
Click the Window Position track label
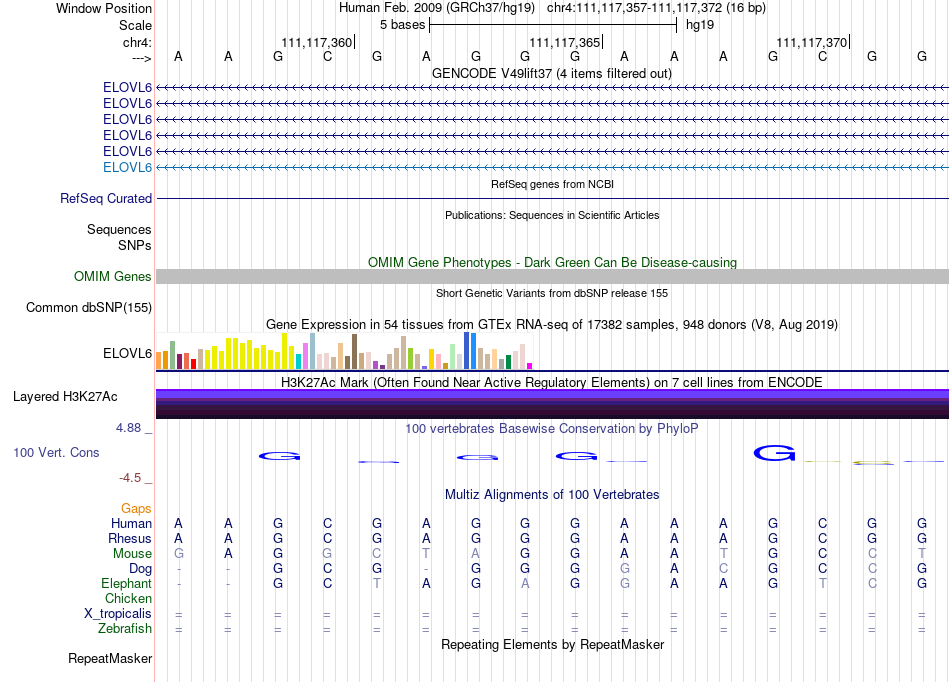point(104,8)
